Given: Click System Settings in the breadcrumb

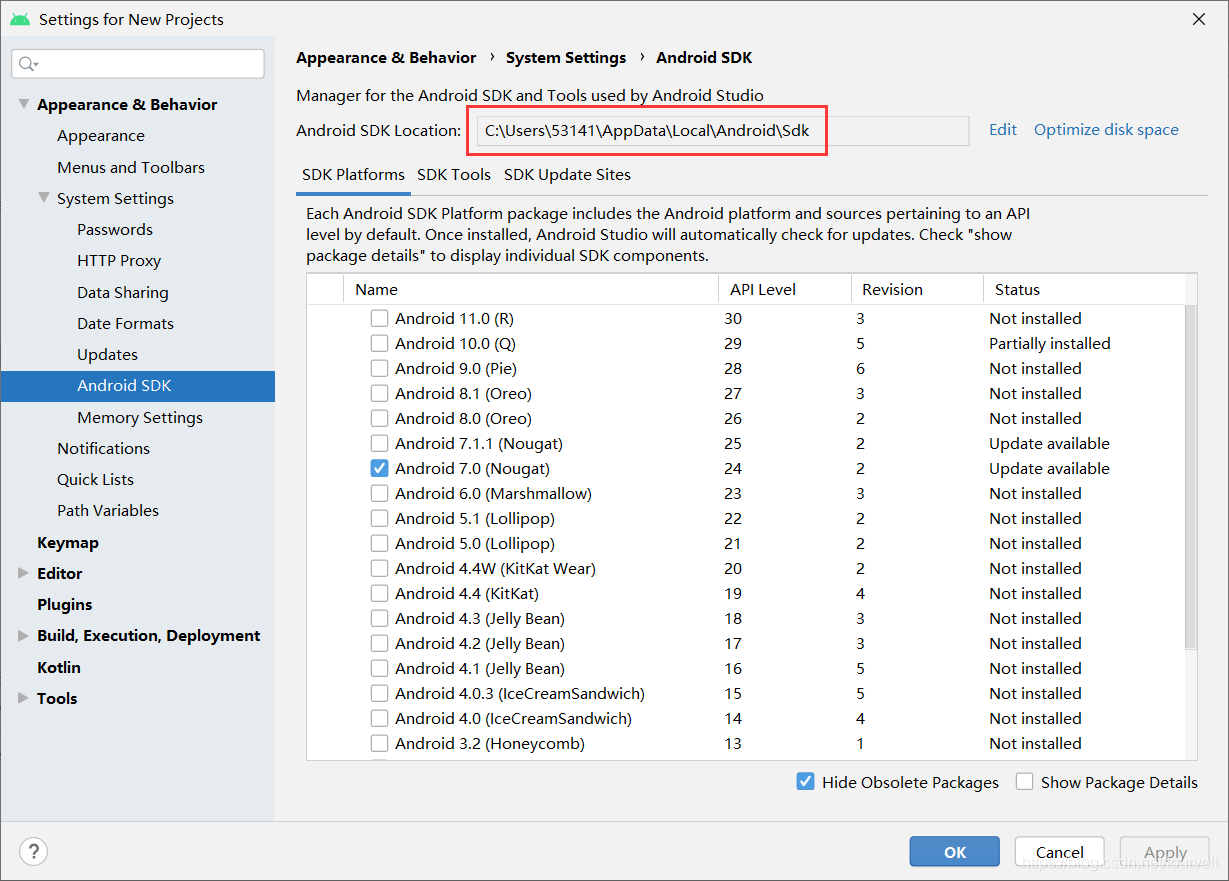Looking at the screenshot, I should pos(566,58).
